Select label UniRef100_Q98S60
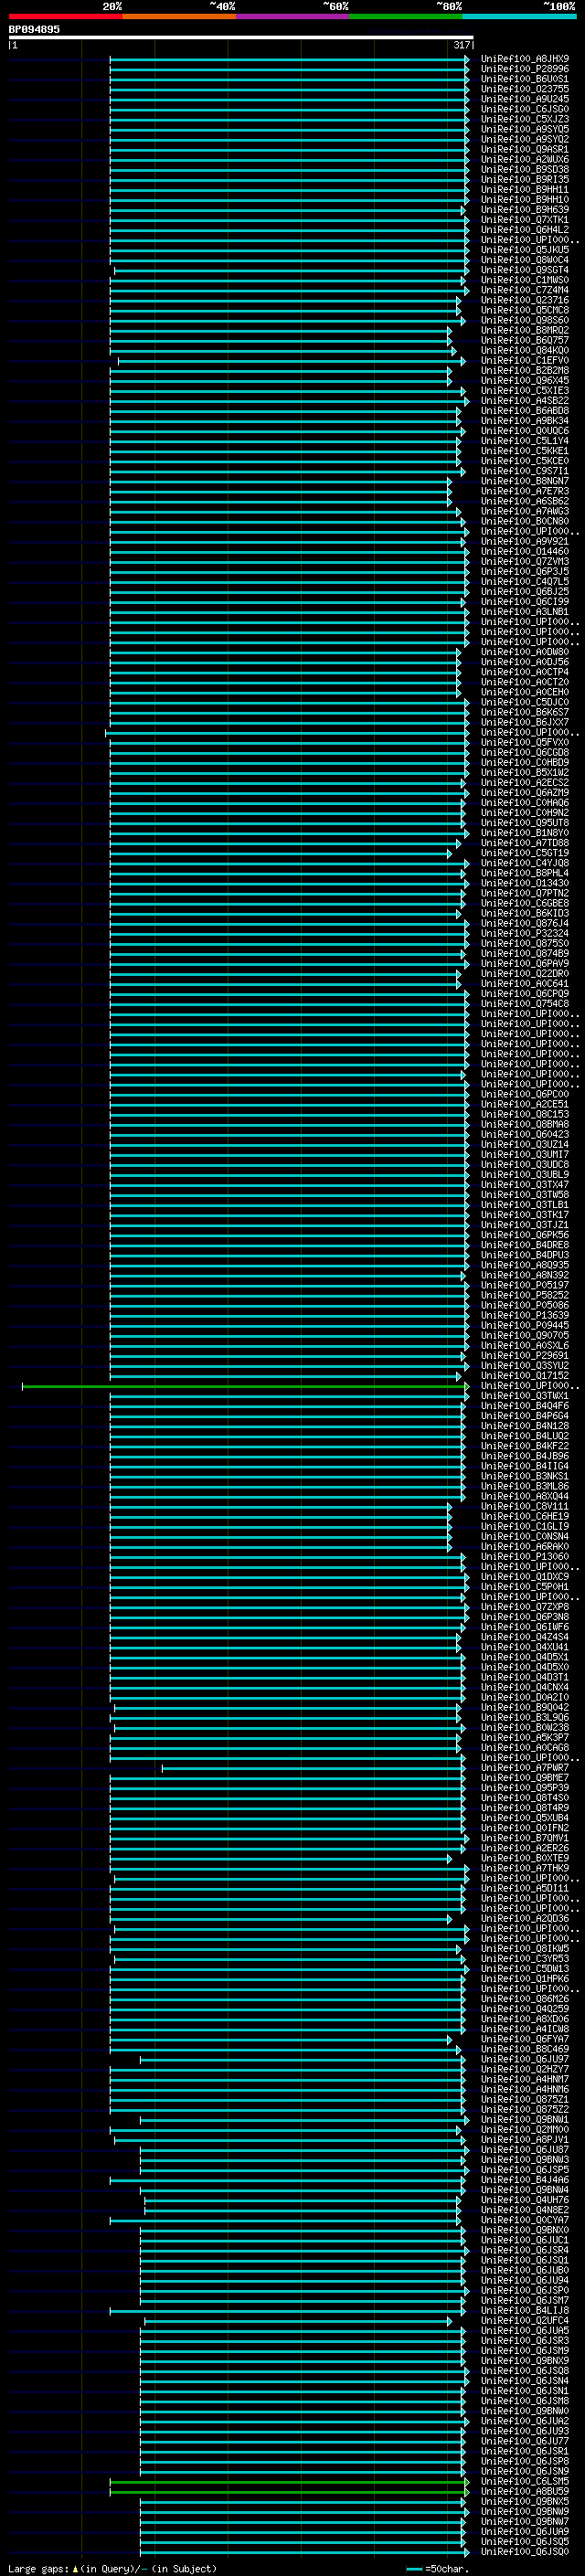Image resolution: width=585 pixels, height=2576 pixels. (x=525, y=320)
